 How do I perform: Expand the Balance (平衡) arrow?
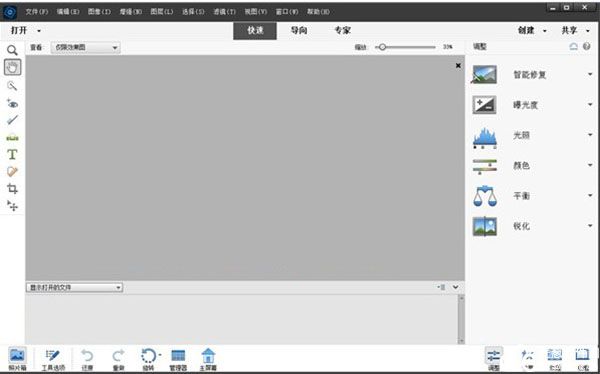[590, 196]
